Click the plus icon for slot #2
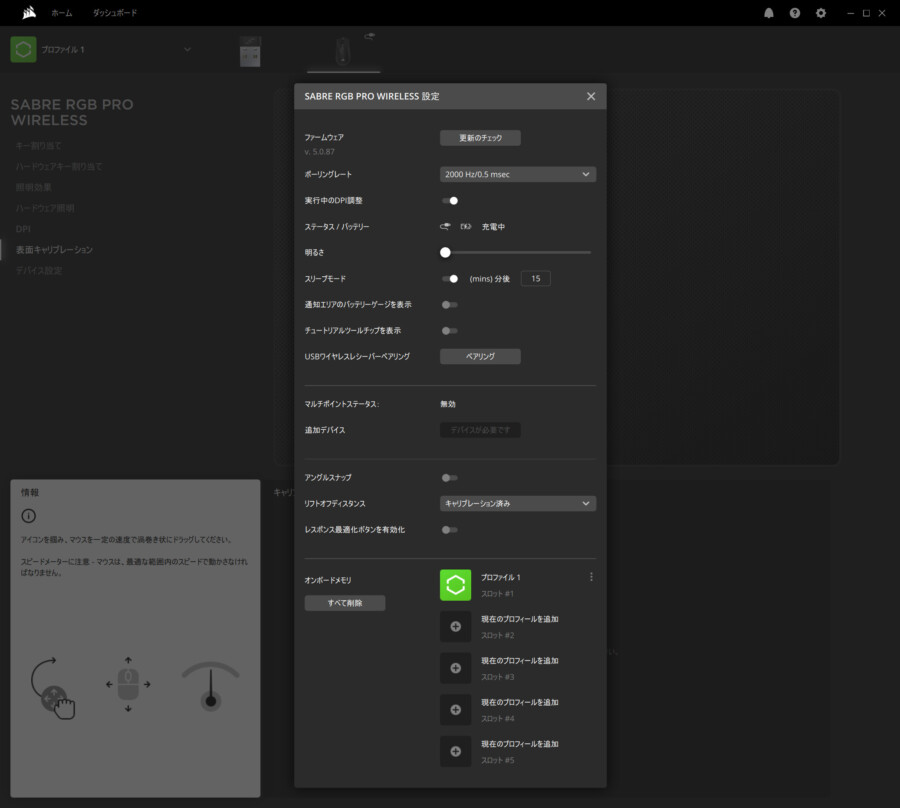The height and width of the screenshot is (808, 900). pos(455,626)
